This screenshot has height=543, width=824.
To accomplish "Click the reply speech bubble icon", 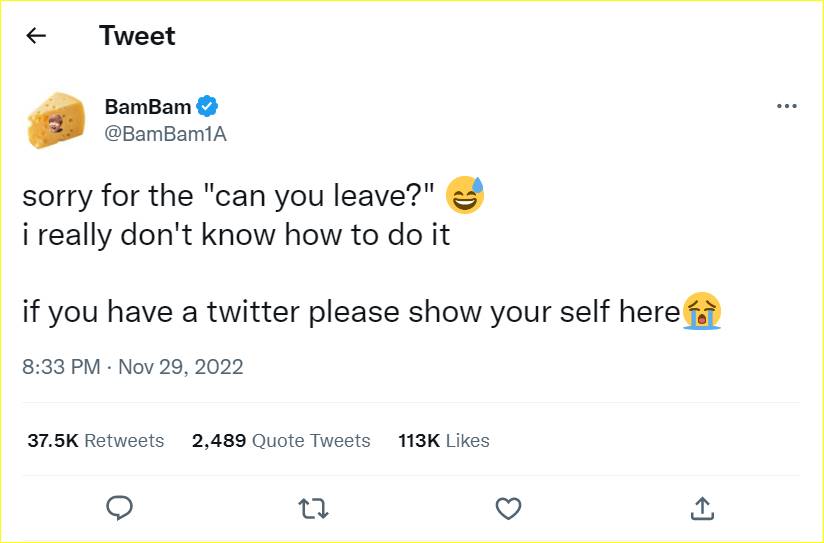I will [119, 508].
